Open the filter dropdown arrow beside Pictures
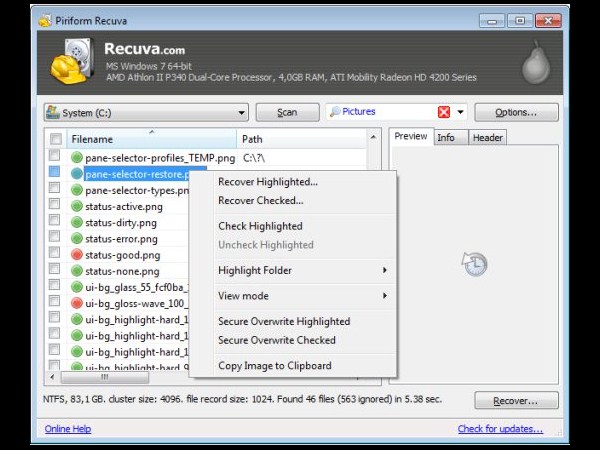The height and width of the screenshot is (450, 600). tap(461, 112)
